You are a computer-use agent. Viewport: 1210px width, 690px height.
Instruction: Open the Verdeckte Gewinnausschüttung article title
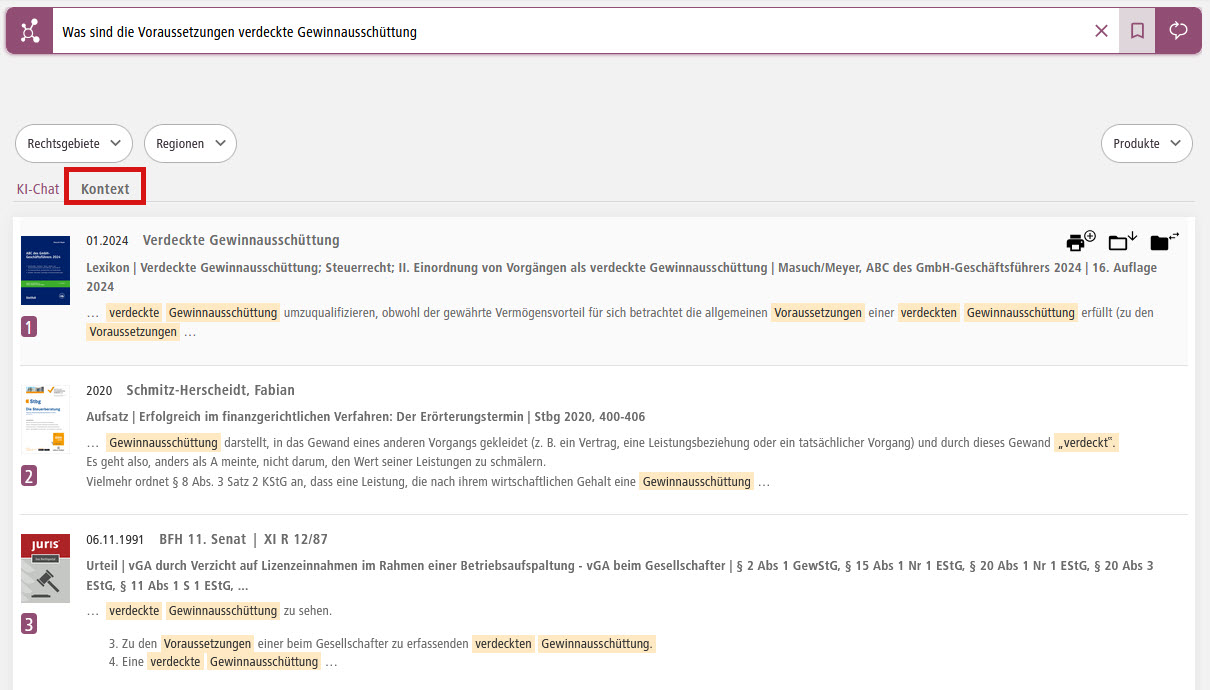[x=240, y=240]
